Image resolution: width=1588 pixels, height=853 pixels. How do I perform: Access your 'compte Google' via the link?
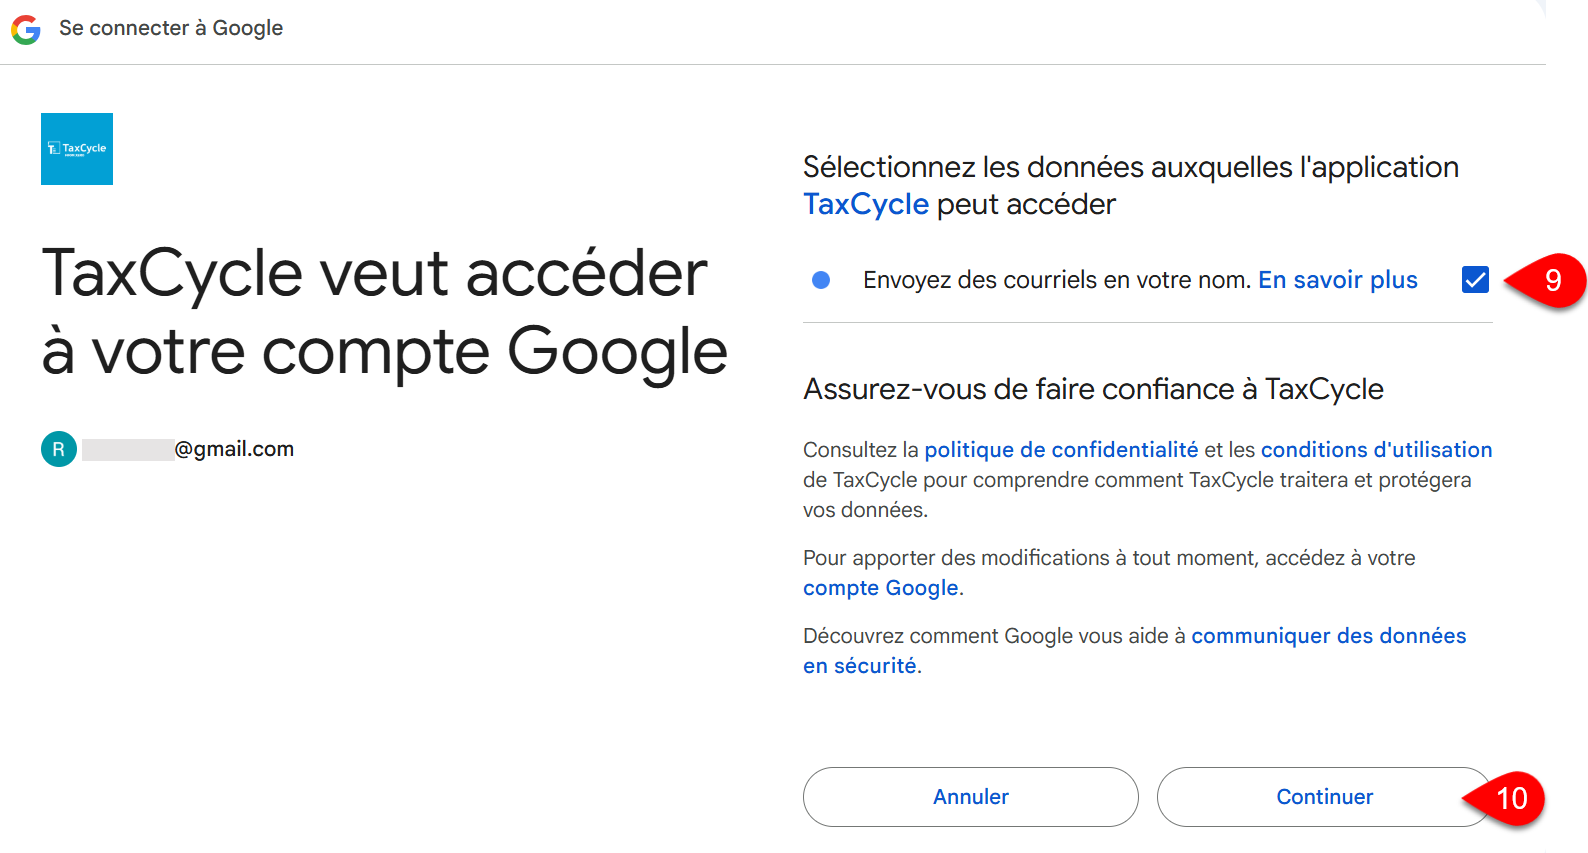click(880, 588)
